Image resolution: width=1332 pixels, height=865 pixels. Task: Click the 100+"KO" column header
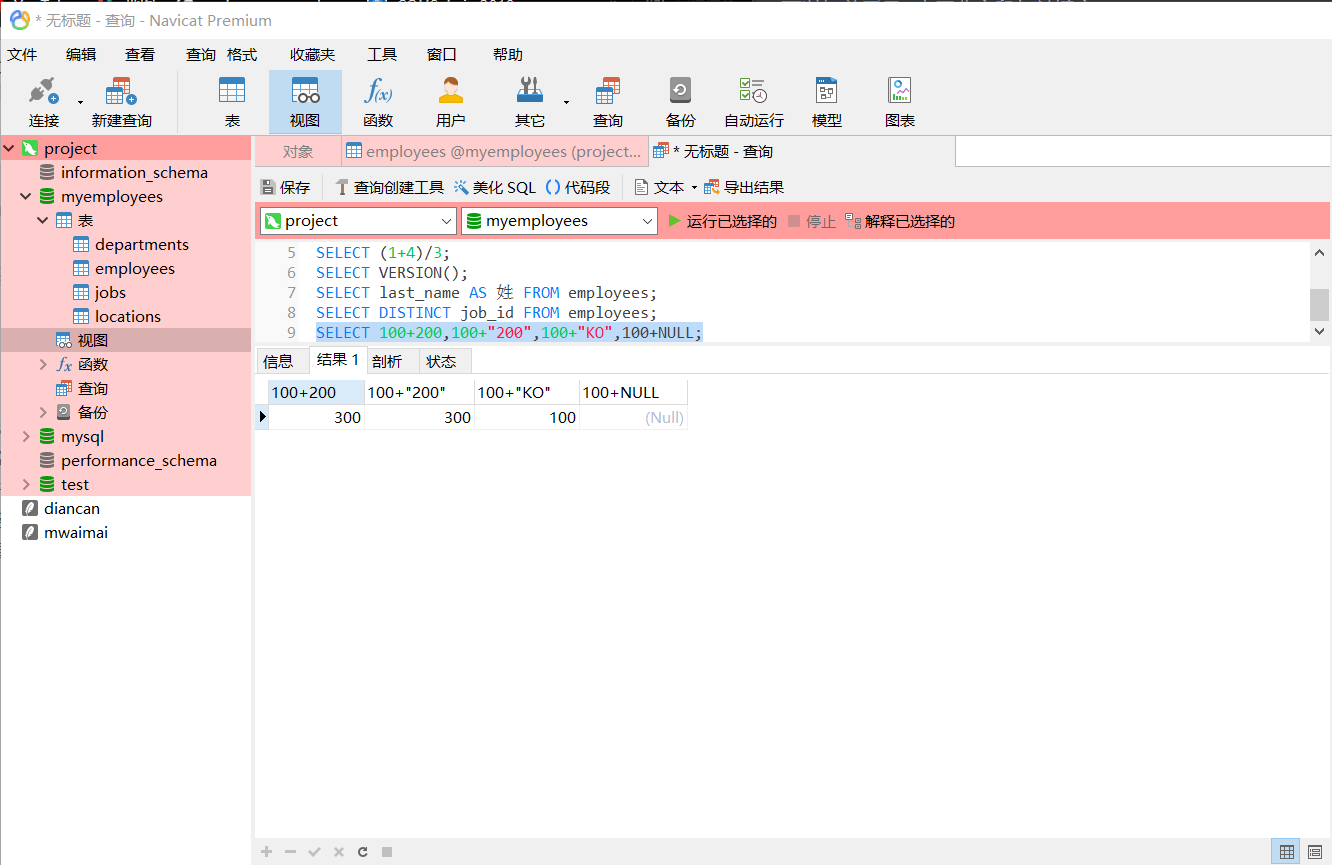tap(527, 392)
